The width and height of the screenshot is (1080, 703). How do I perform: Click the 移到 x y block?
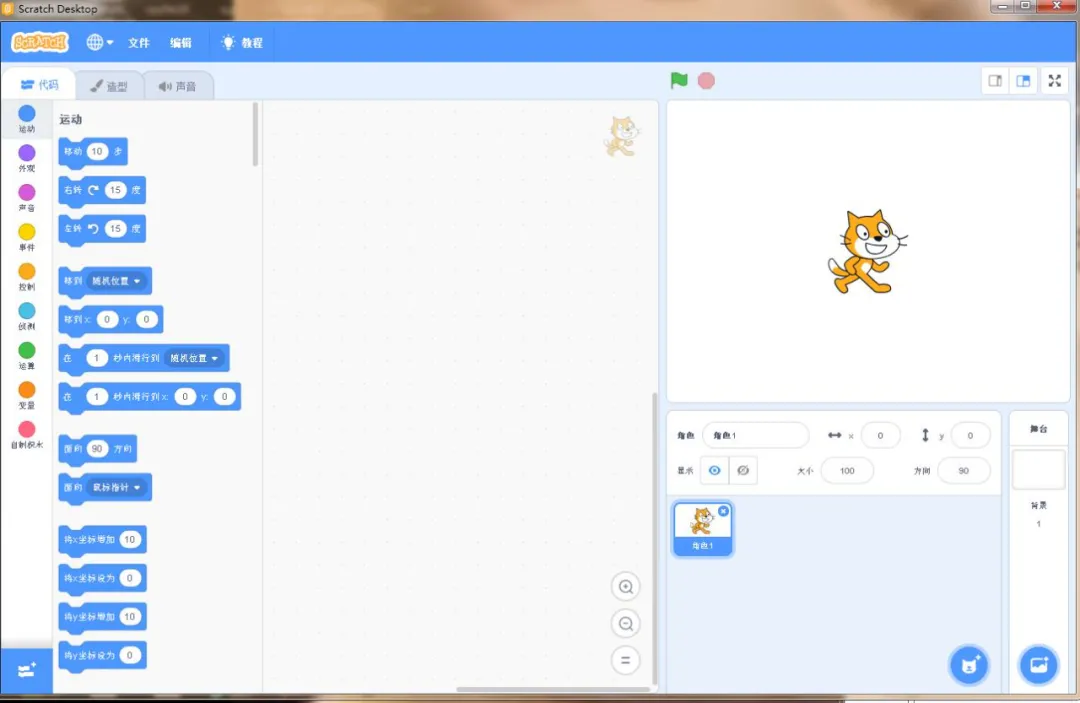[111, 319]
